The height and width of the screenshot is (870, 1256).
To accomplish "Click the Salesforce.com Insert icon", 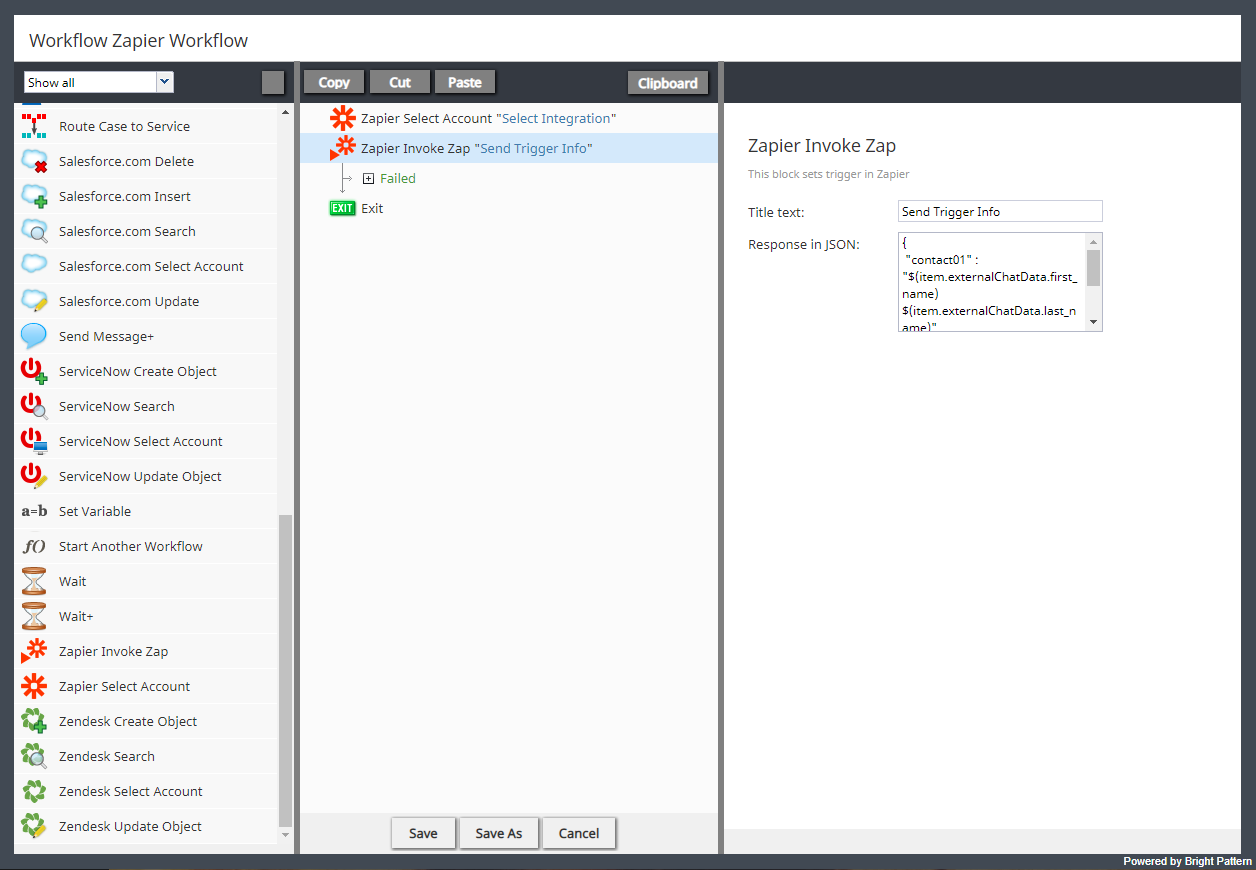I will pyautogui.click(x=34, y=196).
